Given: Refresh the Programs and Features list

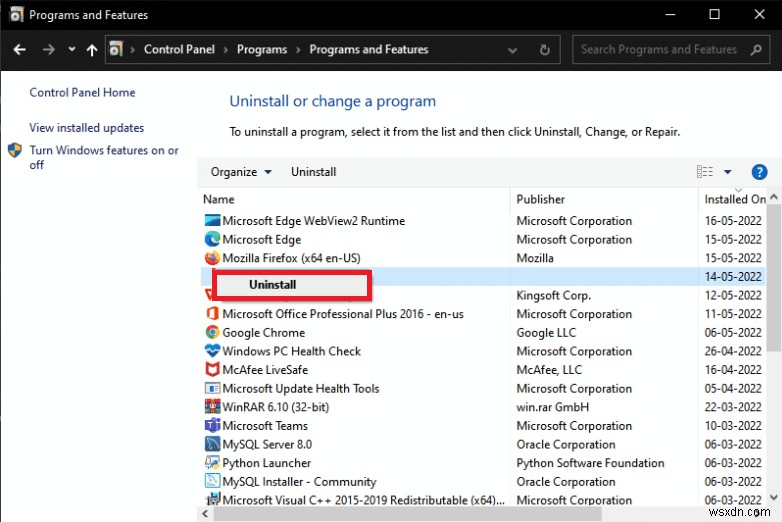Looking at the screenshot, I should pyautogui.click(x=545, y=49).
